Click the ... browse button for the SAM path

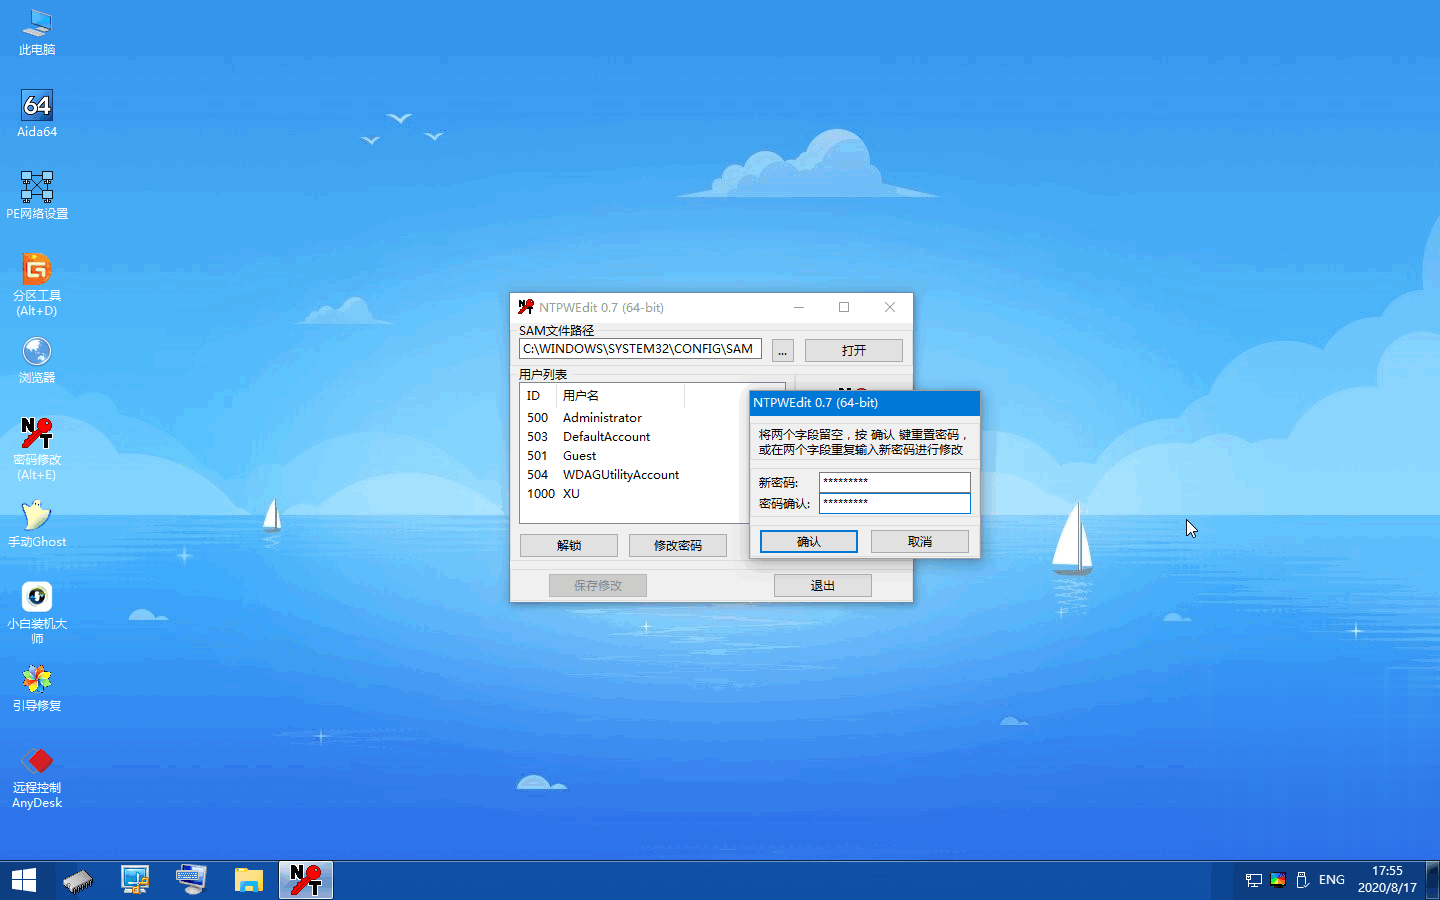[x=783, y=351]
